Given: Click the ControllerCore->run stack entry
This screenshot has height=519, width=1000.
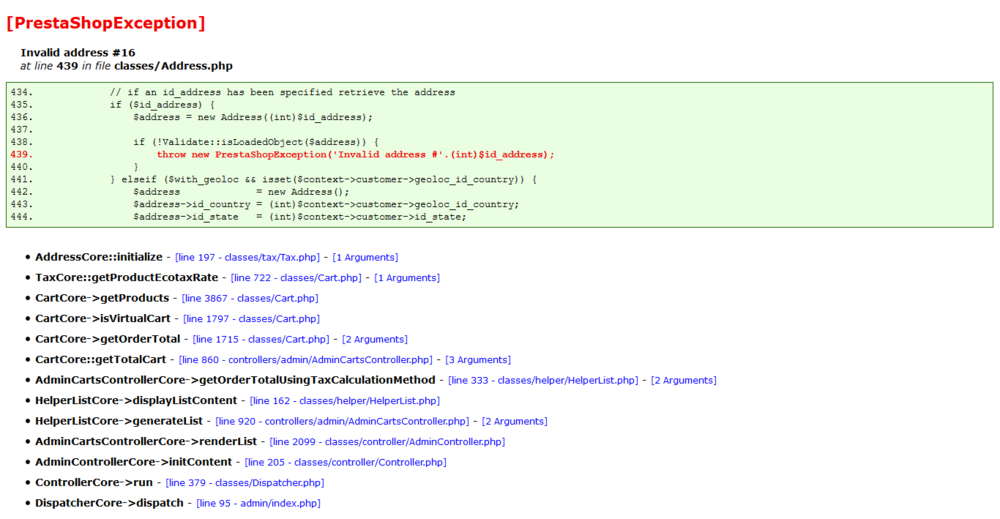Looking at the screenshot, I should point(94,482).
